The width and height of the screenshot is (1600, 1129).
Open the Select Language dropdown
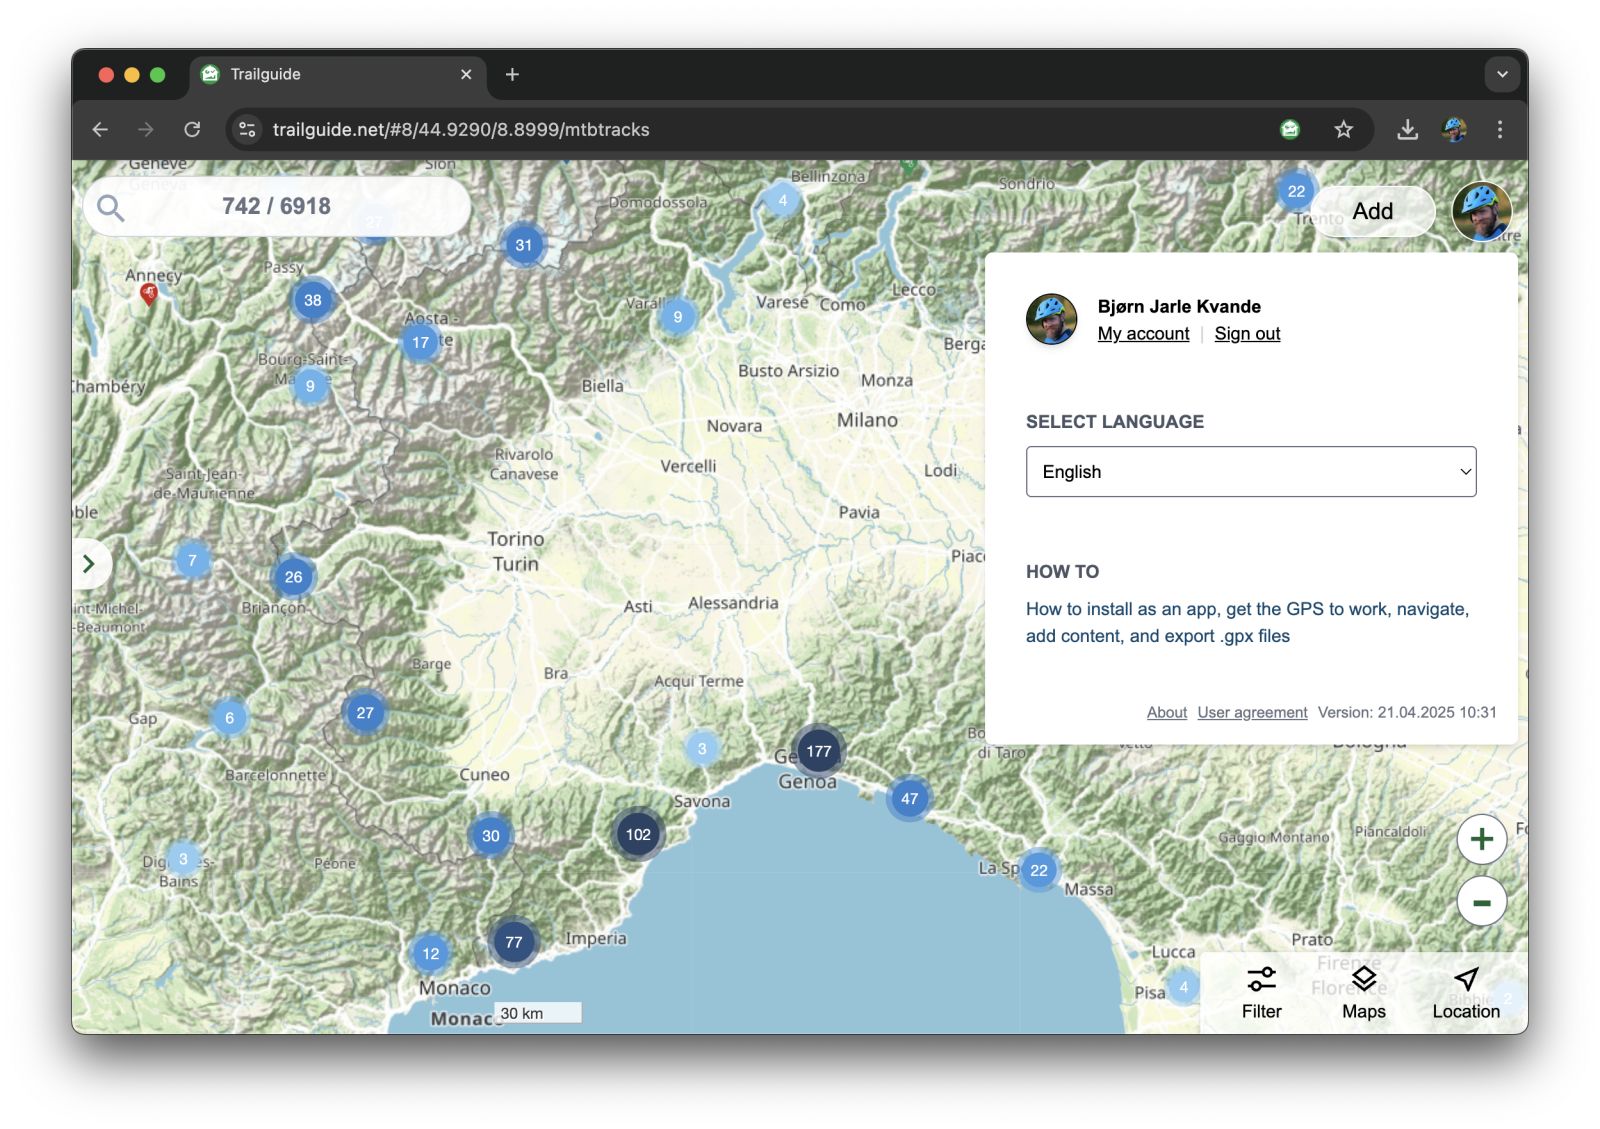click(x=1250, y=472)
